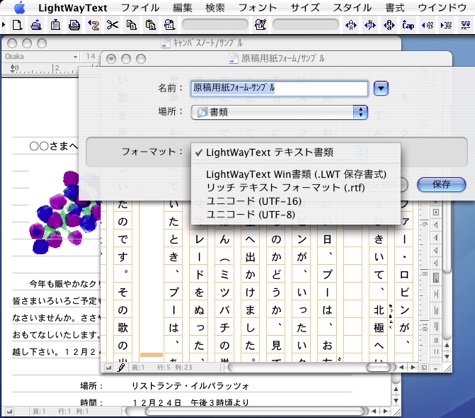Image resolution: width=475 pixels, height=418 pixels.
Task: Click the grapes illustration in the back window
Action: 65,212
